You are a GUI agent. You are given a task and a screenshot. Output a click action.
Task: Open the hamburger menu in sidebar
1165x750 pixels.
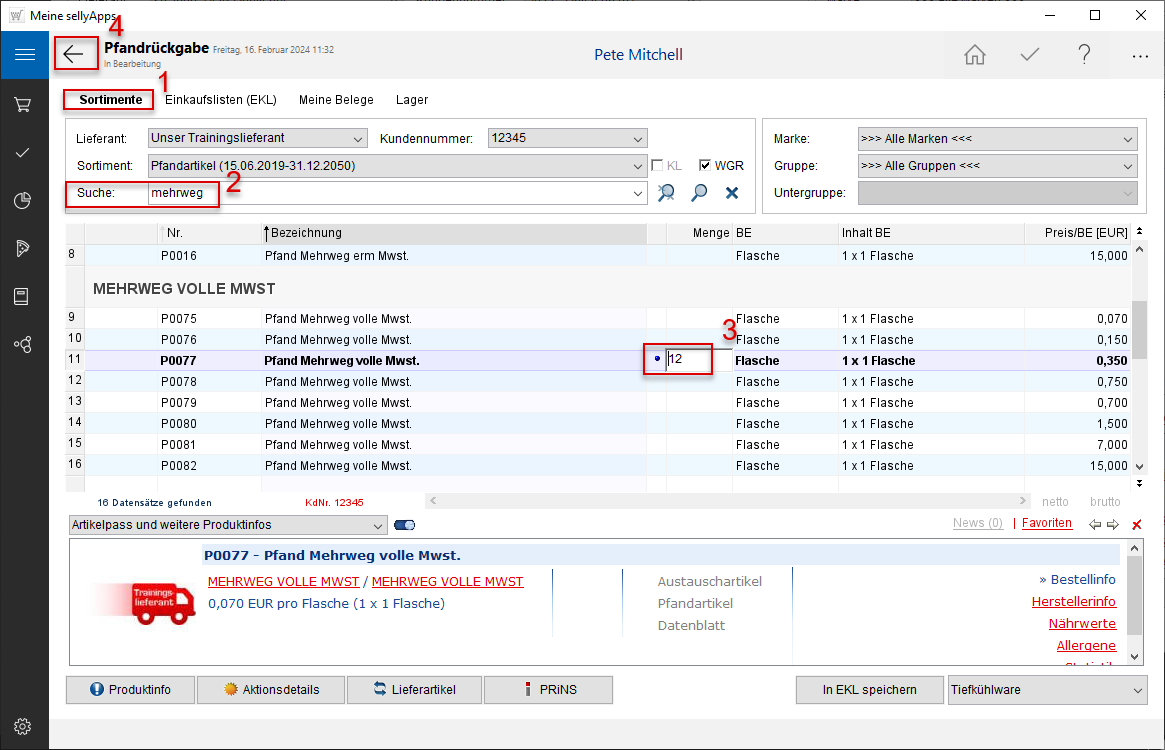point(24,55)
